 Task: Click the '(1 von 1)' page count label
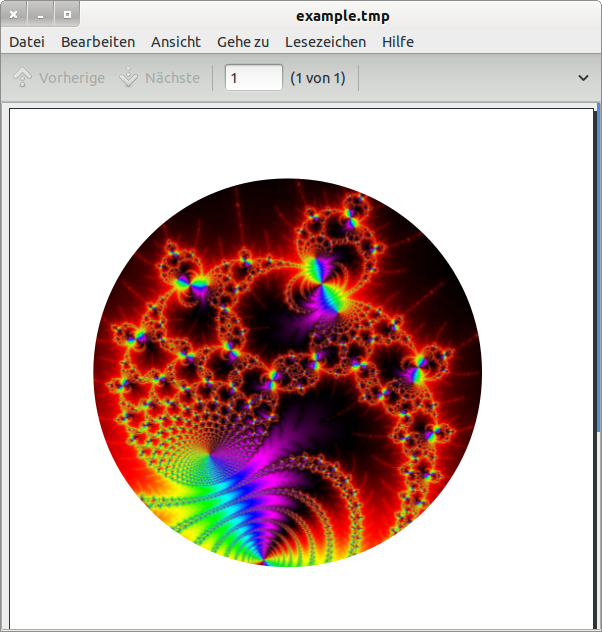317,78
